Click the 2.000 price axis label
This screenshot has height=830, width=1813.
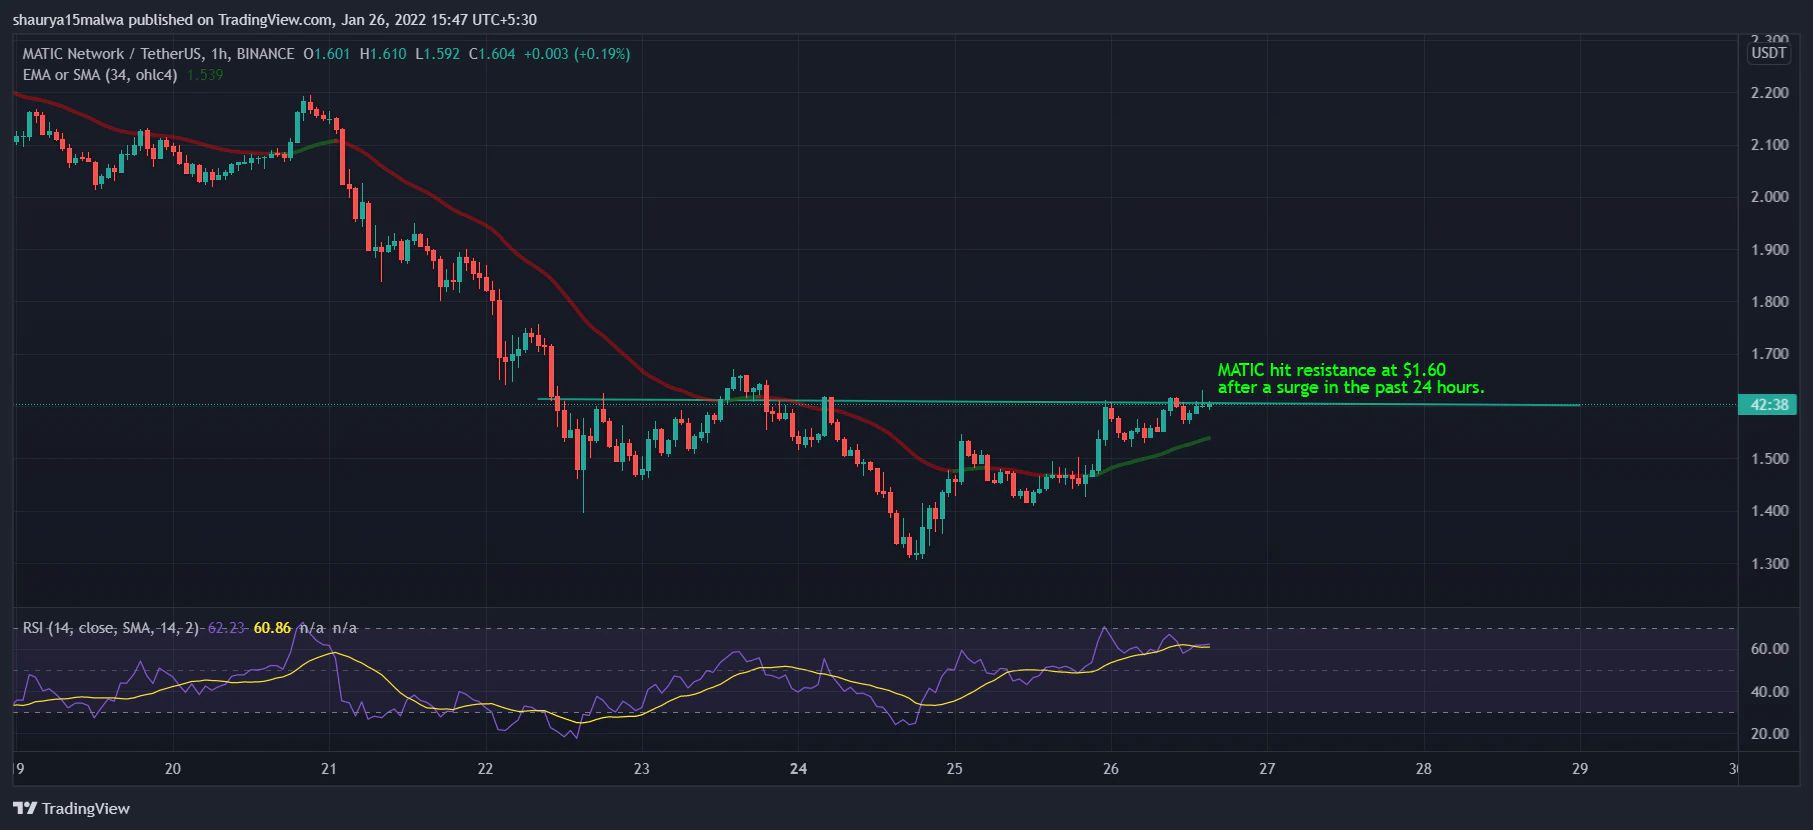click(x=1769, y=197)
